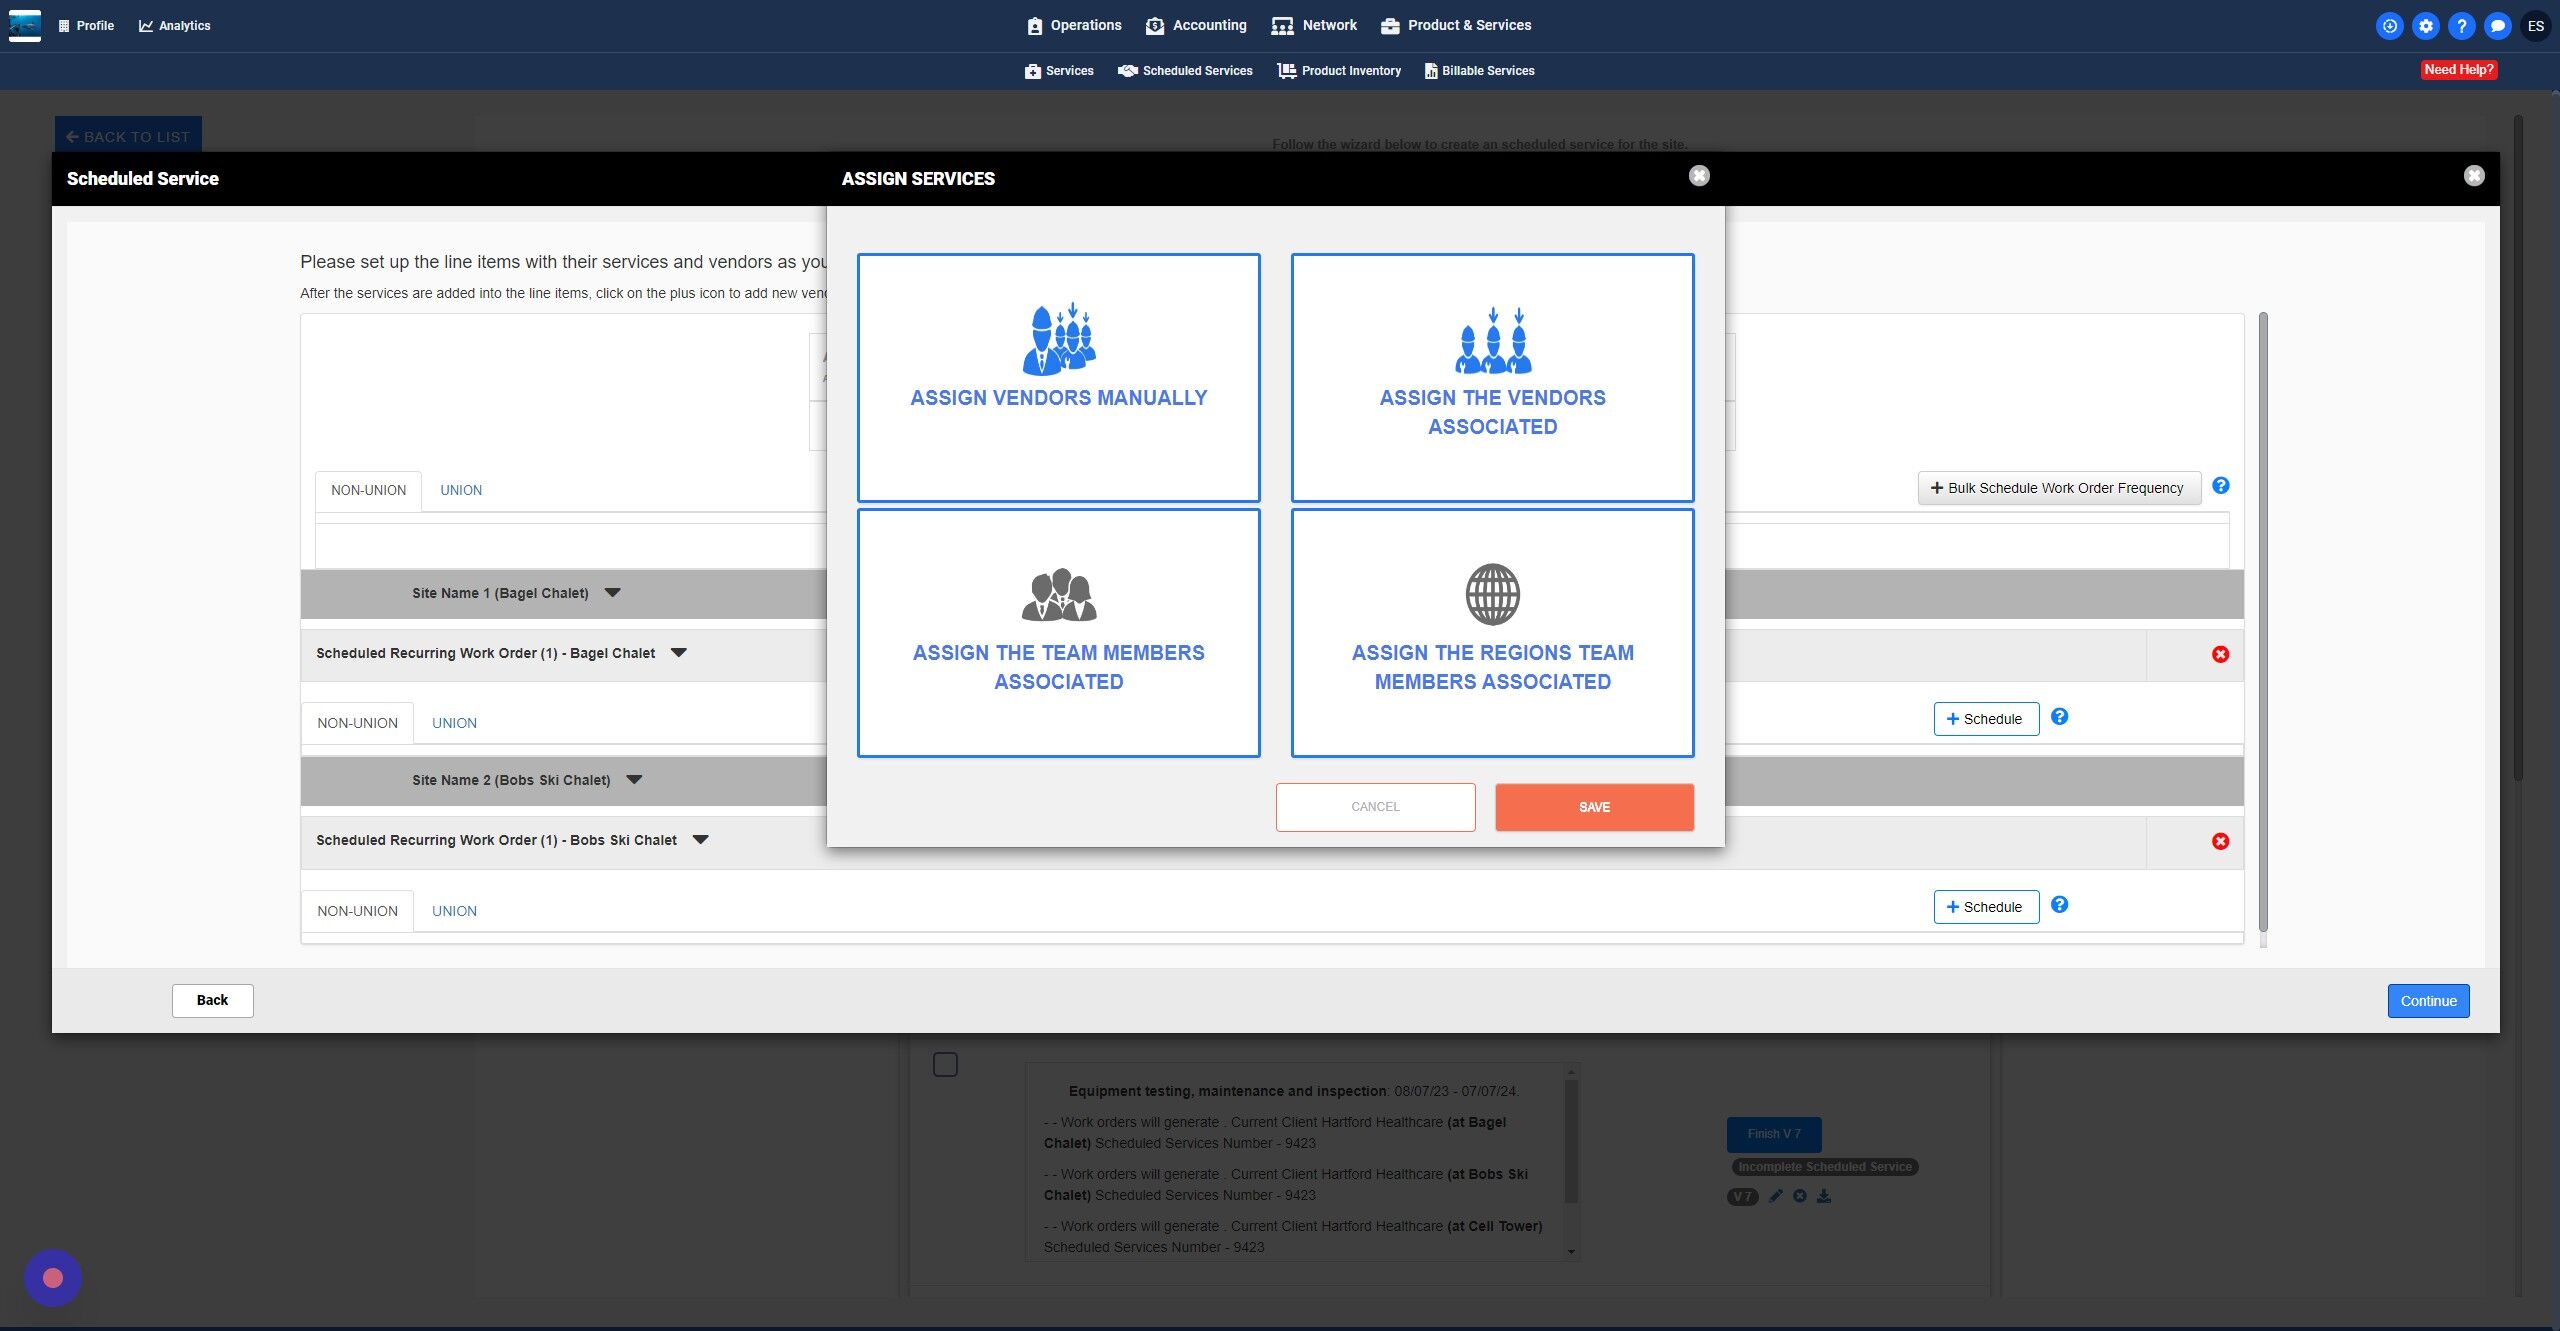Open the settings gear icon in header
This screenshot has width=2560, height=1331.
pyautogui.click(x=2425, y=26)
